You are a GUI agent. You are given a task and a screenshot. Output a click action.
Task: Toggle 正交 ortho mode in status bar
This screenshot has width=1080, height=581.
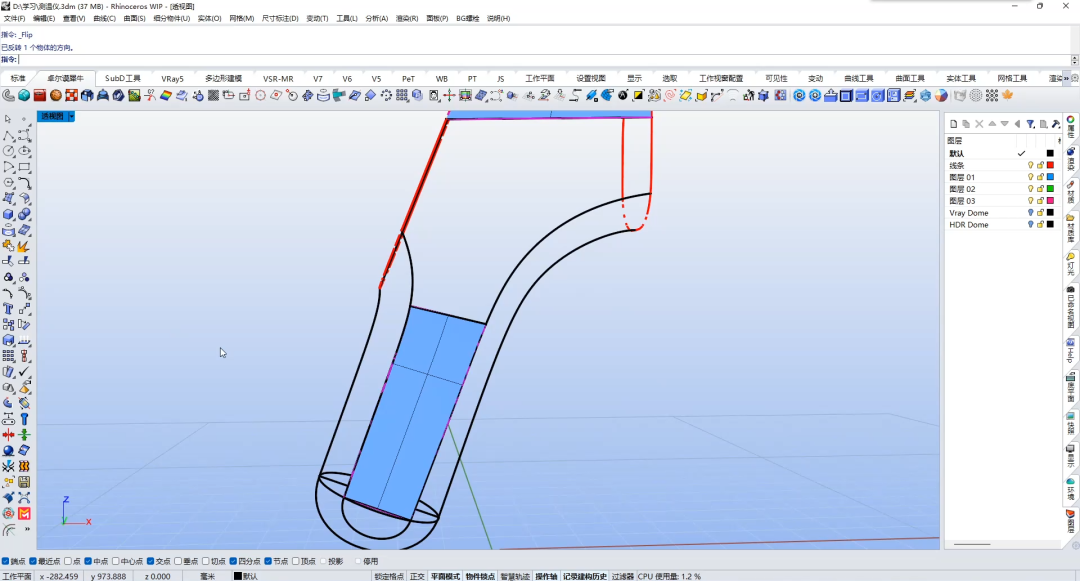coord(417,576)
